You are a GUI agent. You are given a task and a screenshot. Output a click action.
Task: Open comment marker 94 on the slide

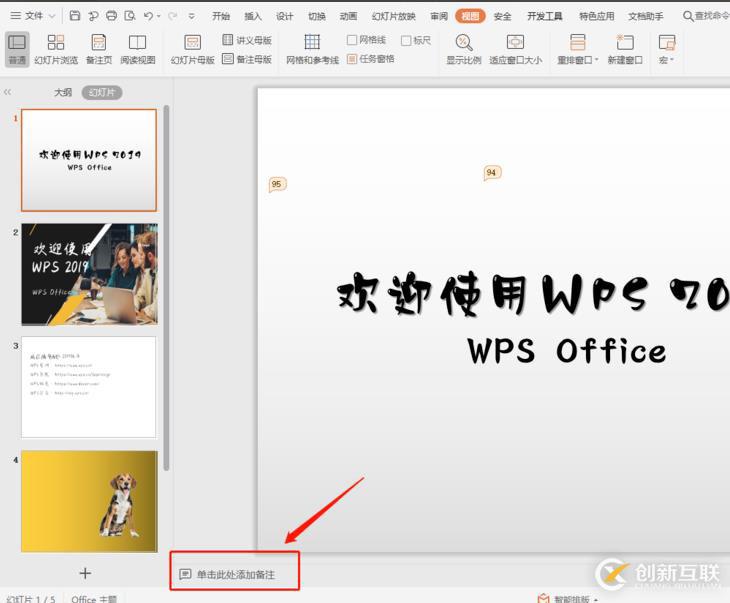tap(493, 173)
